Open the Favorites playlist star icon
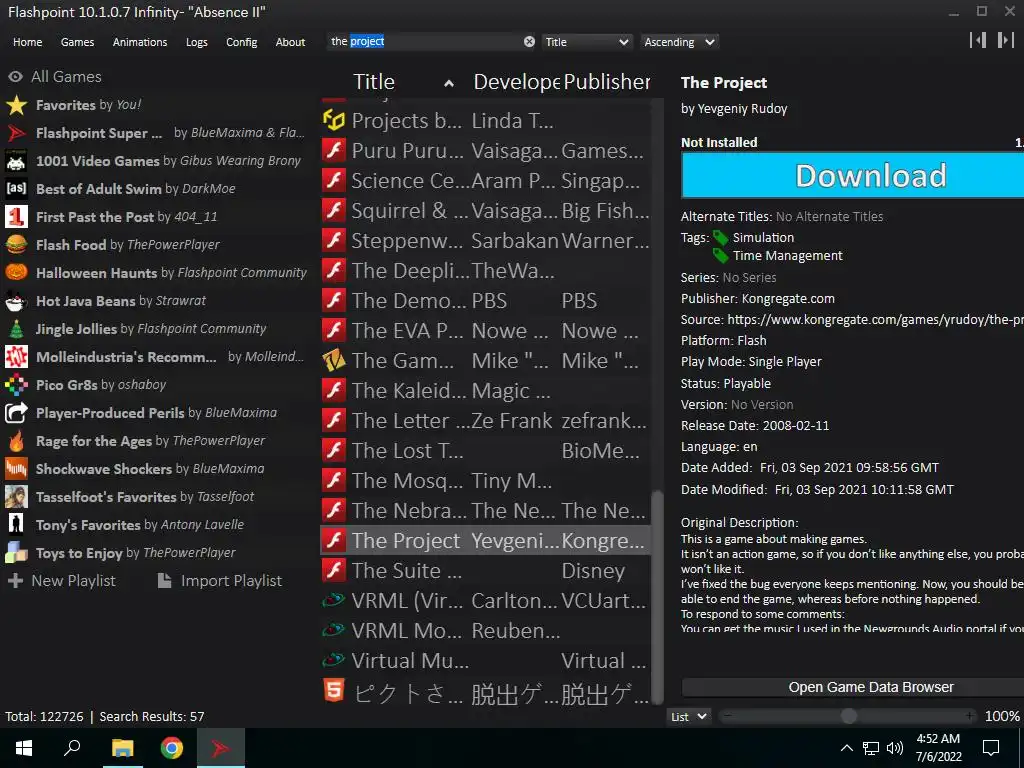Image resolution: width=1024 pixels, height=768 pixels. [x=16, y=105]
